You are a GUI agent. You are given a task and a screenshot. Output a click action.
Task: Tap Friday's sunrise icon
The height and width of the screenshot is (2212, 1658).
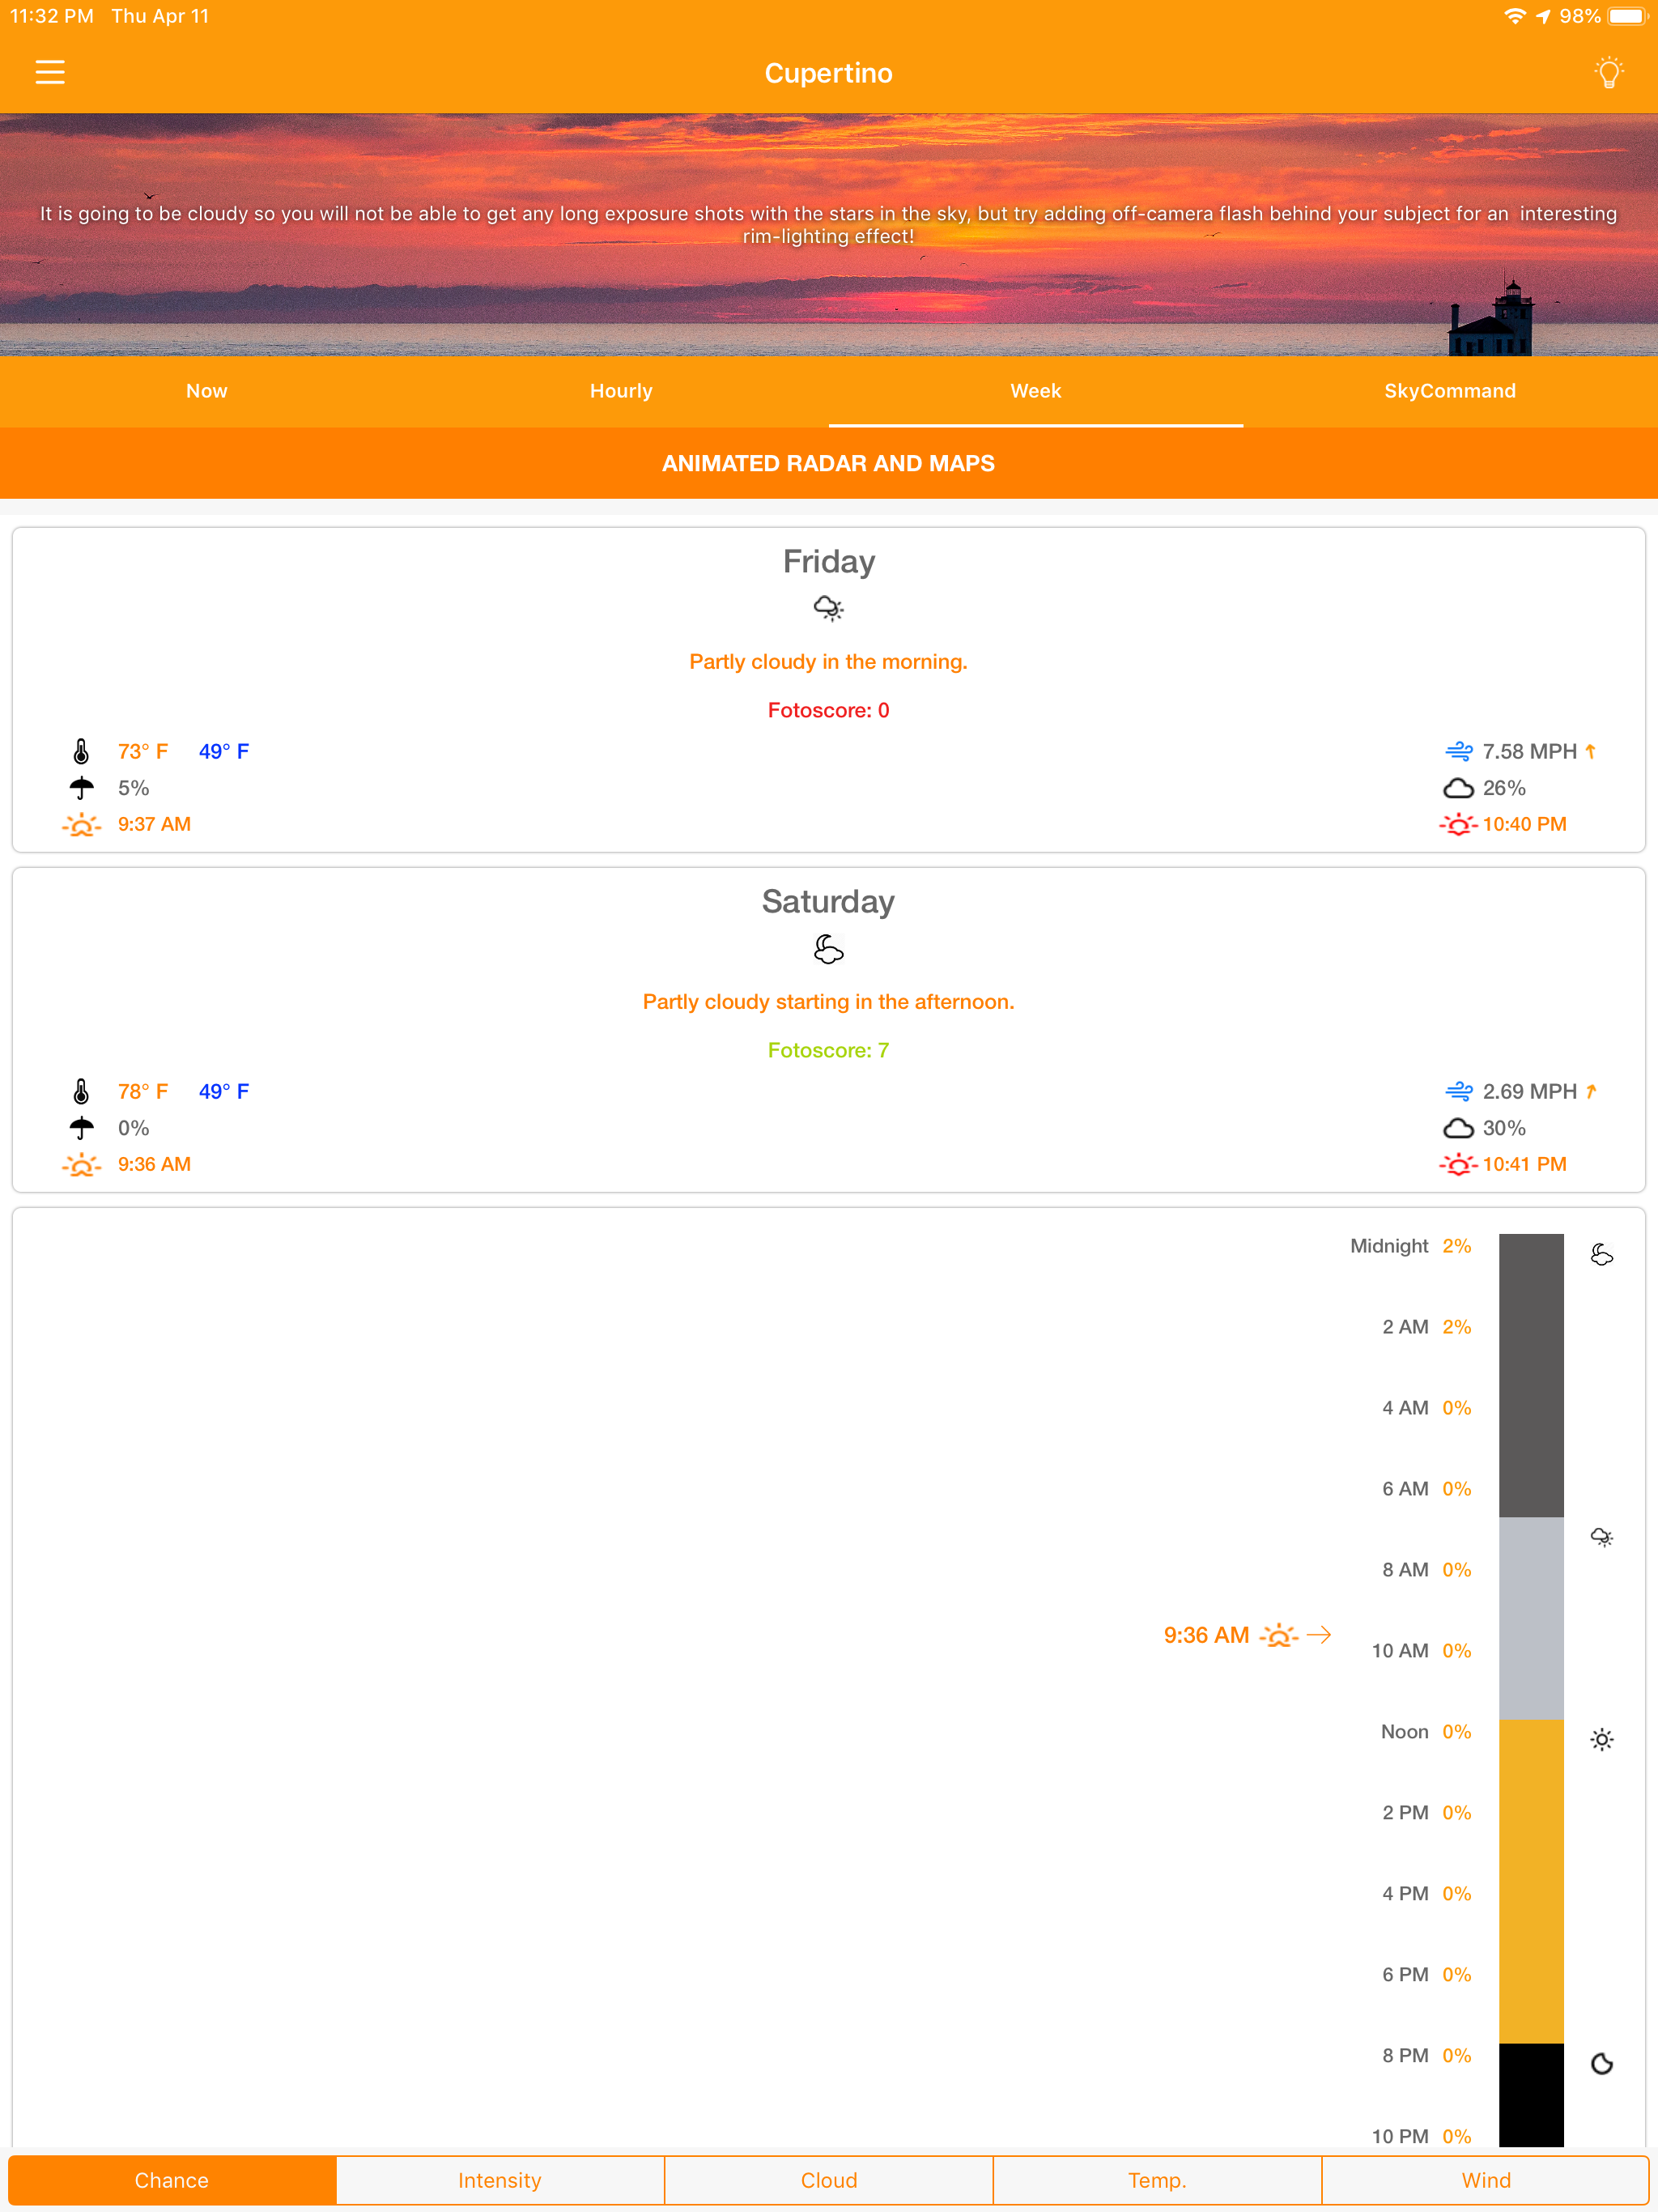81,825
